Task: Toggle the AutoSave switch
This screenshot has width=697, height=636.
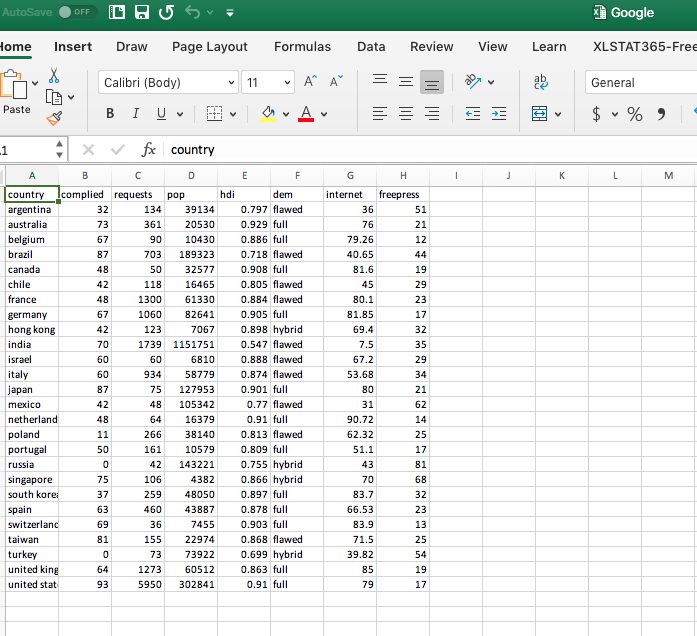Action: (x=78, y=12)
